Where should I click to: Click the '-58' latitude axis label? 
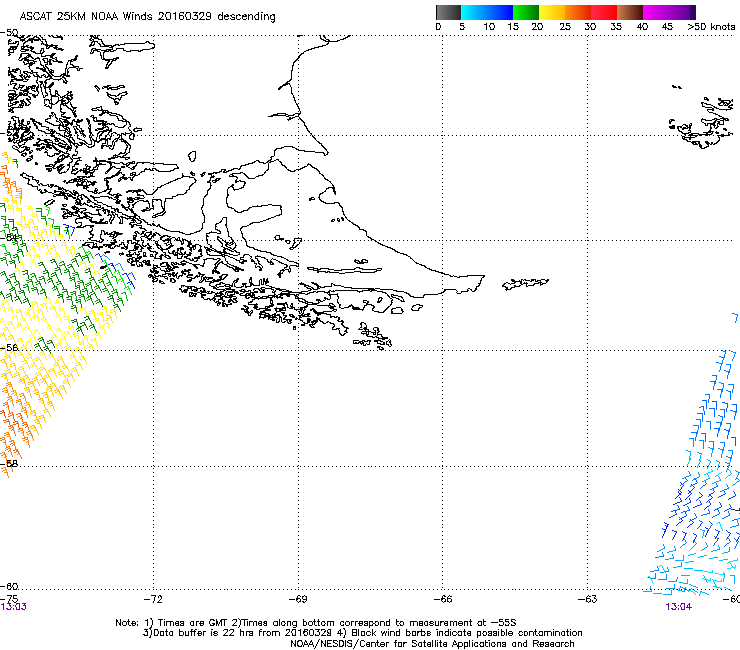[9, 464]
